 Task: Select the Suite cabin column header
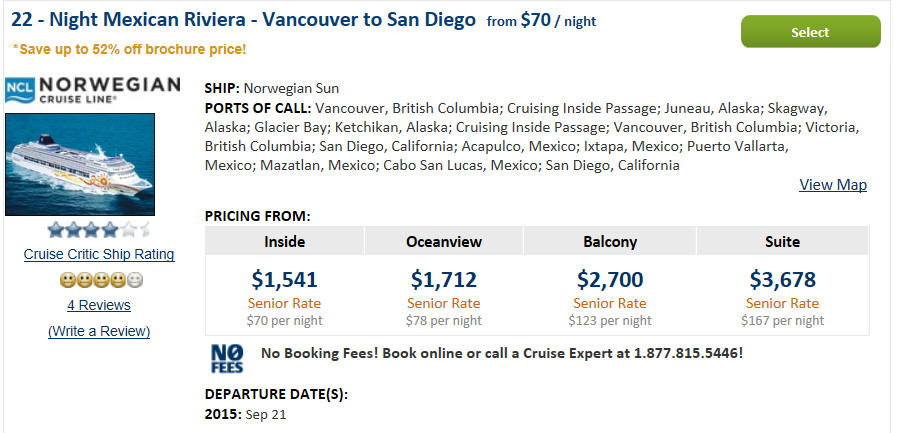(x=783, y=241)
